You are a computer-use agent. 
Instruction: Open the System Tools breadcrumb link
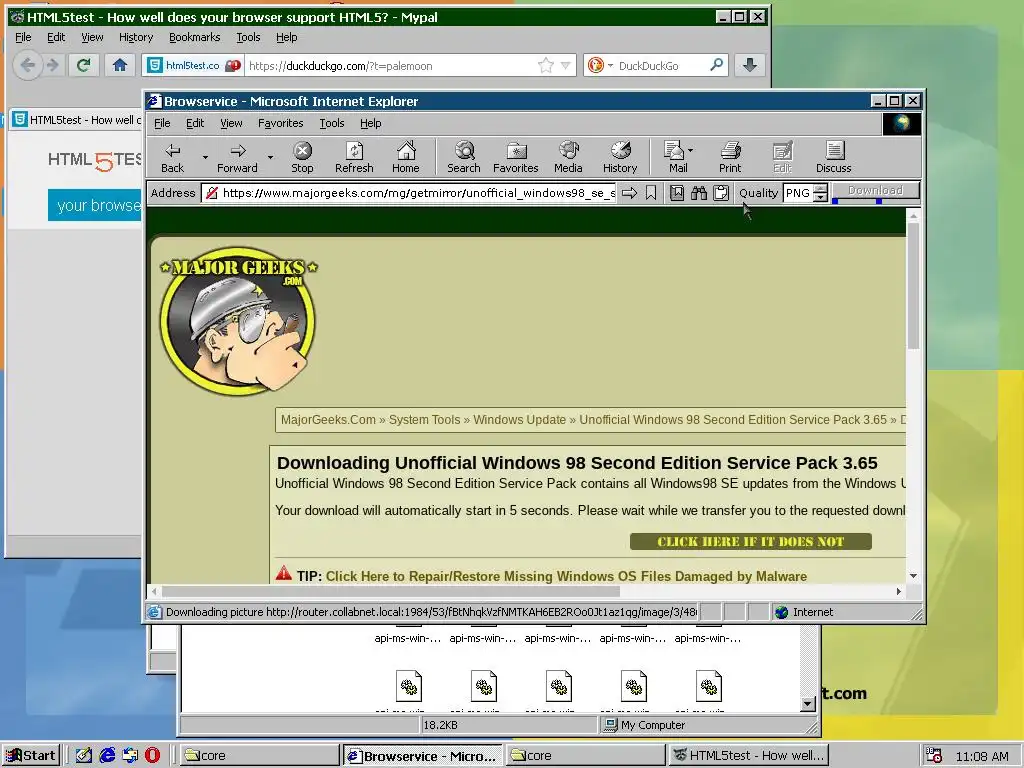(x=424, y=420)
